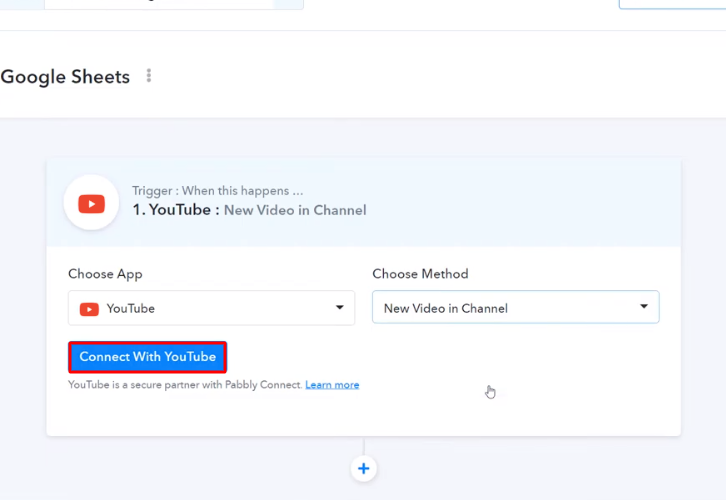Click the Google Sheets workflow title

pos(65,77)
